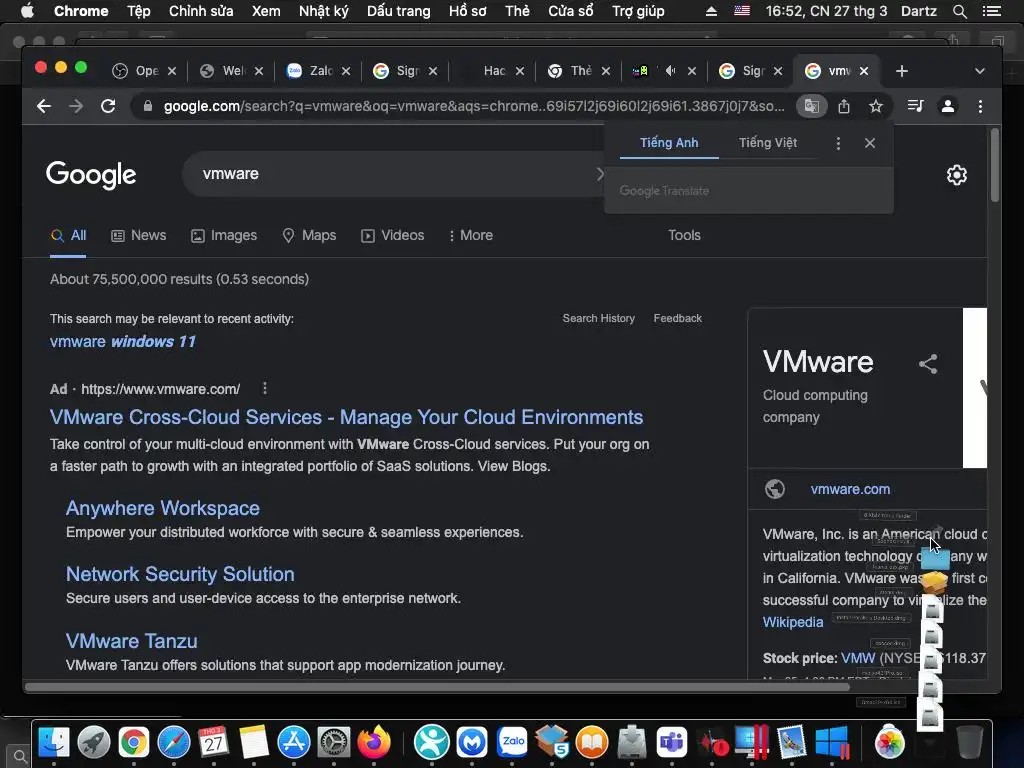Open the Trợ giúp menu
1024x768 pixels.
click(638, 11)
